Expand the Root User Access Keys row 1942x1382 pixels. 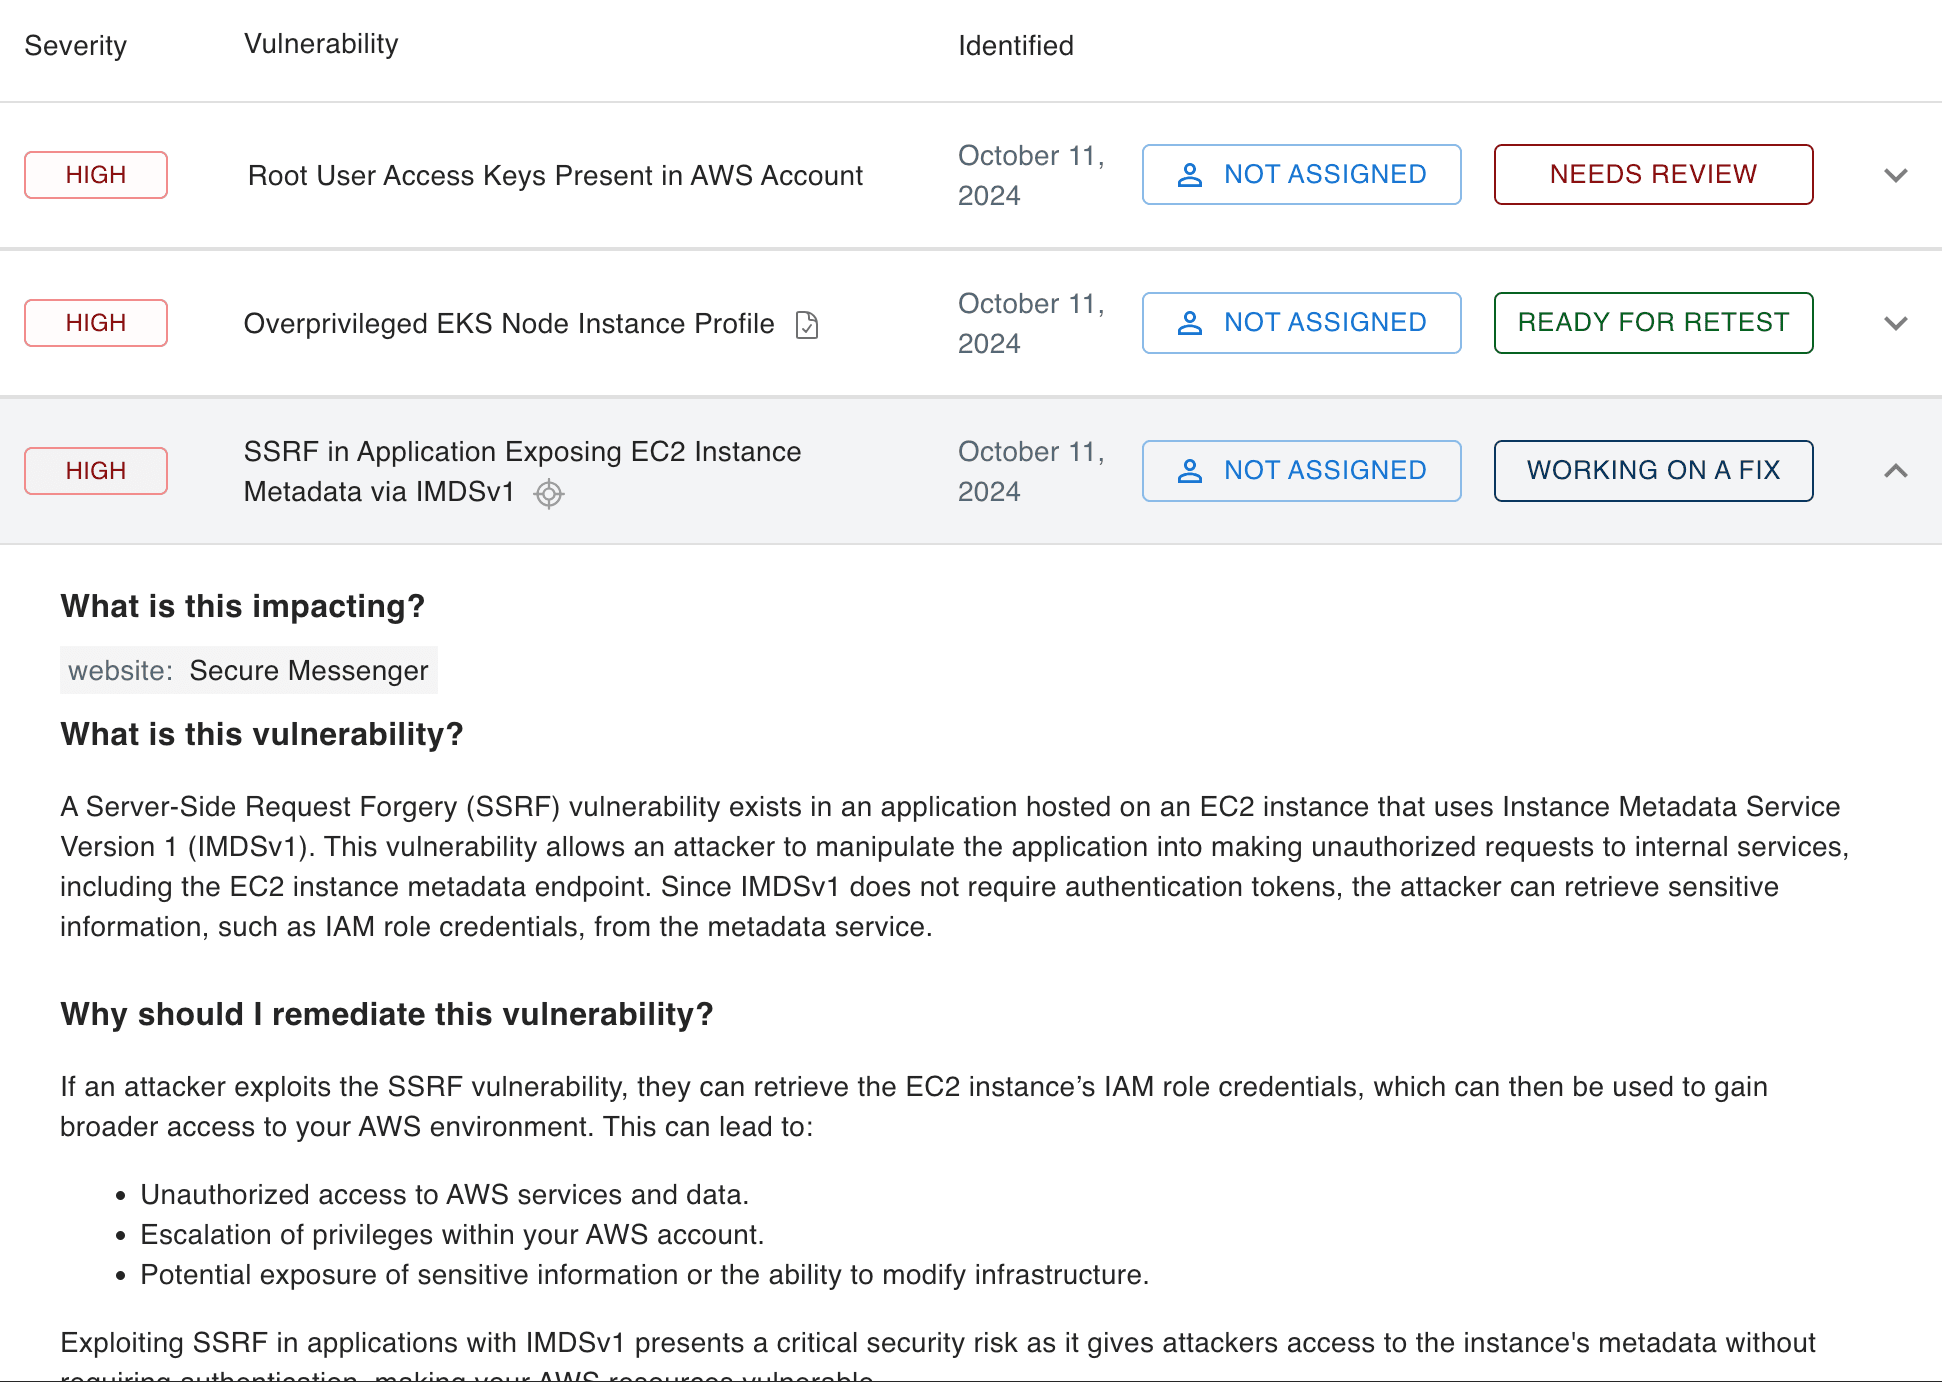coord(1895,175)
